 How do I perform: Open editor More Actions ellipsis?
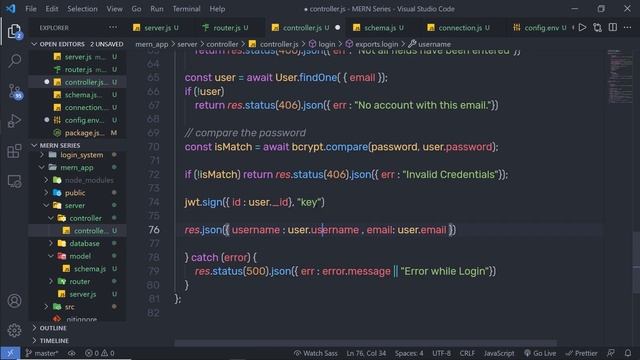pos(628,28)
